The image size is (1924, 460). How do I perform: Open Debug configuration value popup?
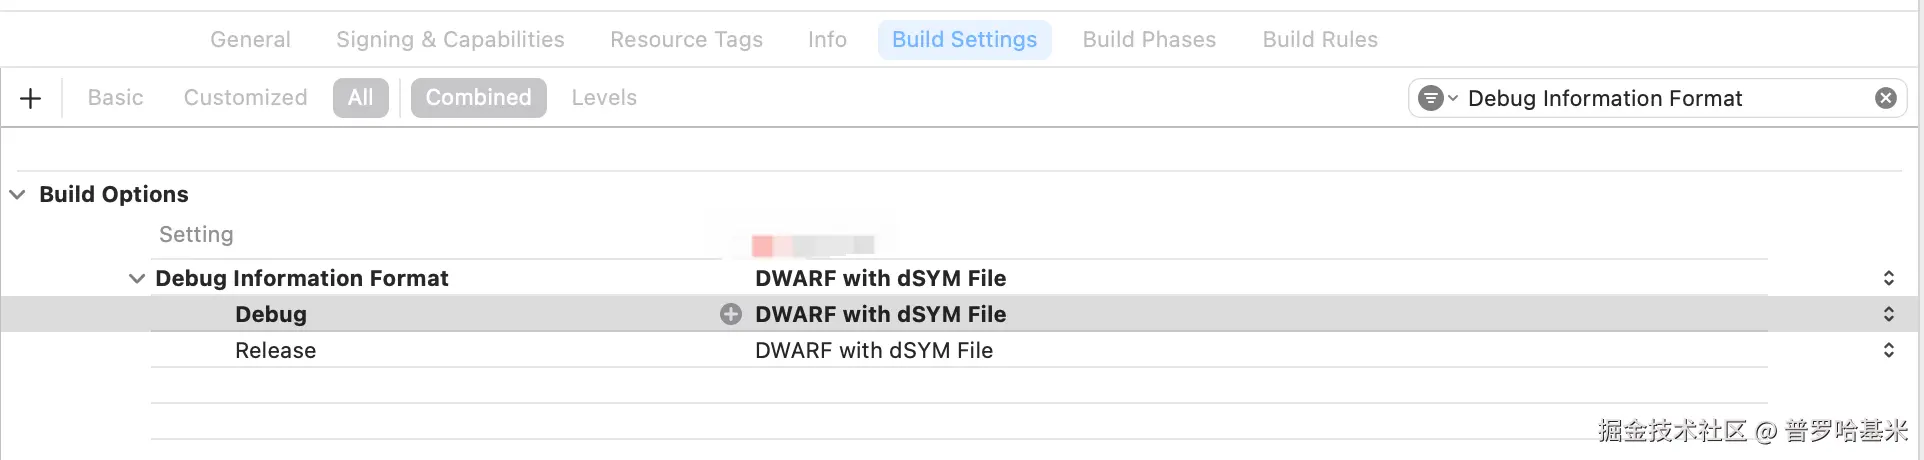[1888, 314]
